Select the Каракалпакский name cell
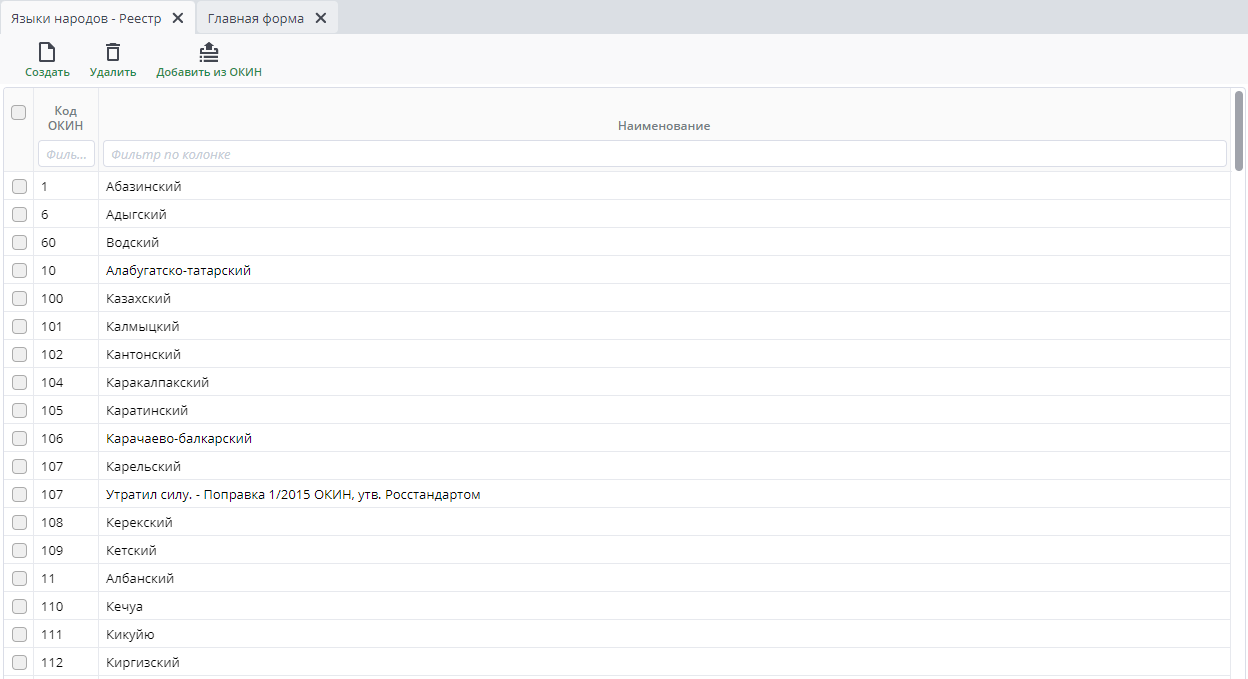Image resolution: width=1248 pixels, height=679 pixels. coord(664,382)
